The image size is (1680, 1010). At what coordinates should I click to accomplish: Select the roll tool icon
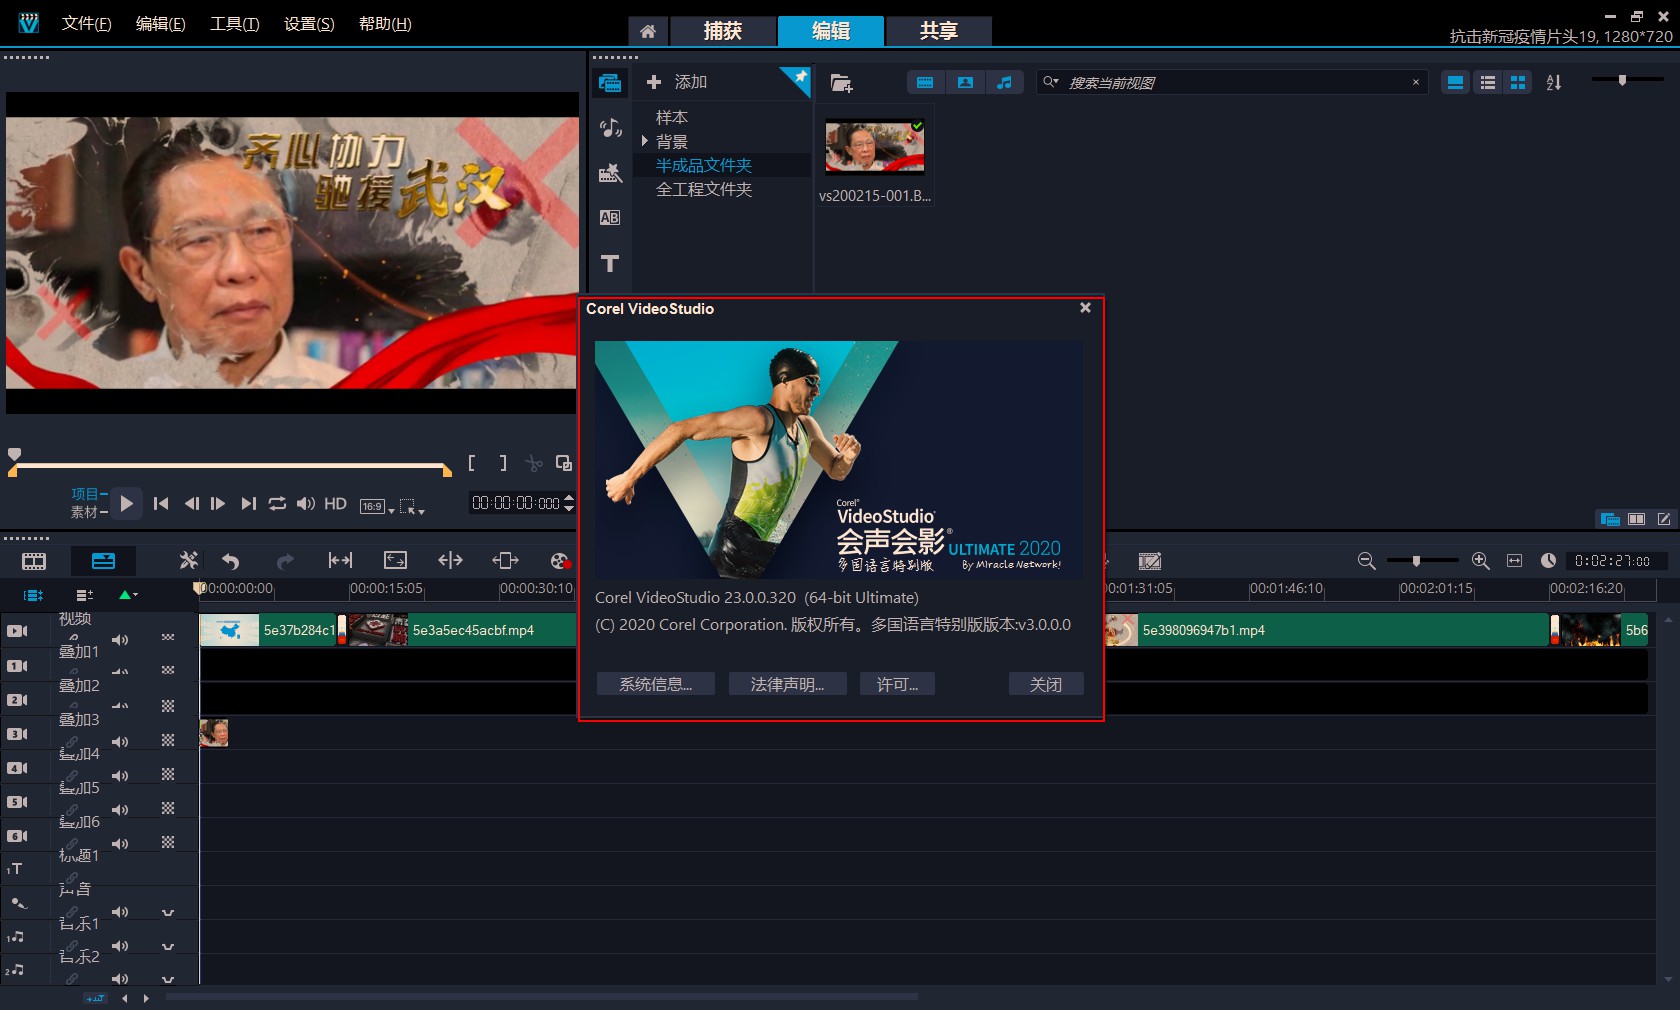(450, 561)
